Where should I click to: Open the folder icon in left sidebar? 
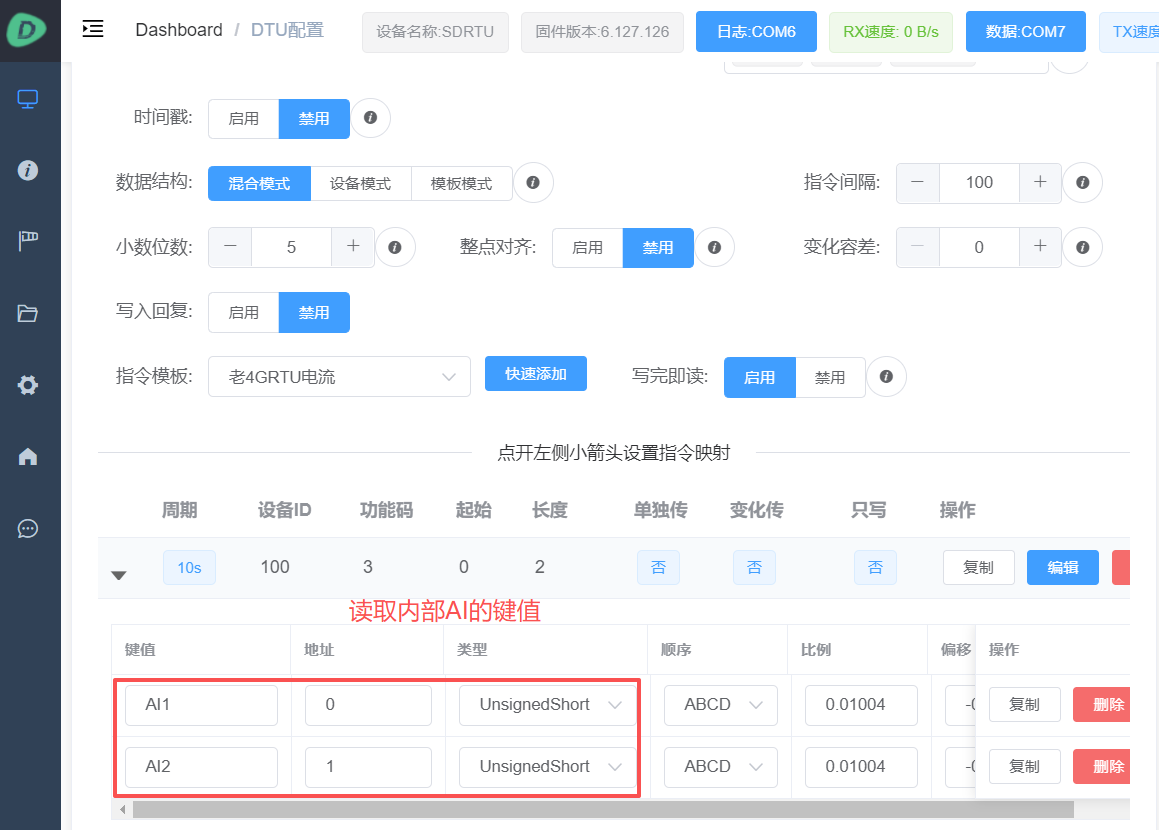[x=30, y=311]
